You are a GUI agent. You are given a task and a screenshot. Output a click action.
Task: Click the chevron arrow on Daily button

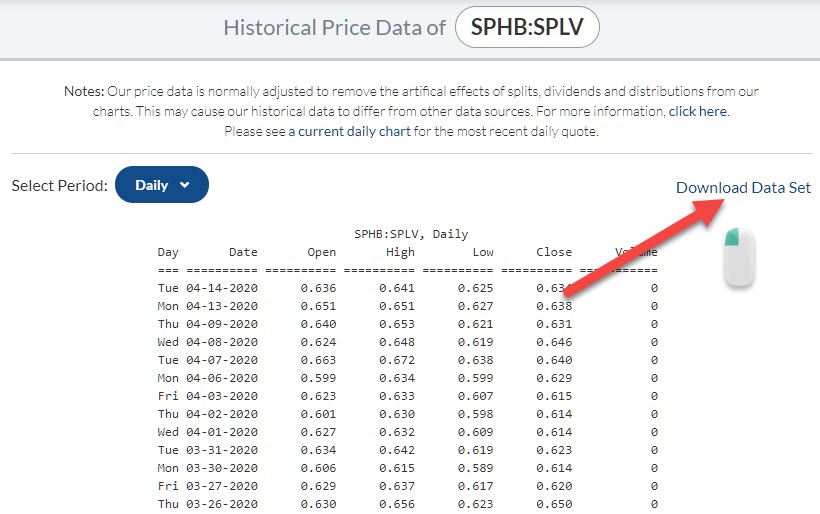pos(184,185)
